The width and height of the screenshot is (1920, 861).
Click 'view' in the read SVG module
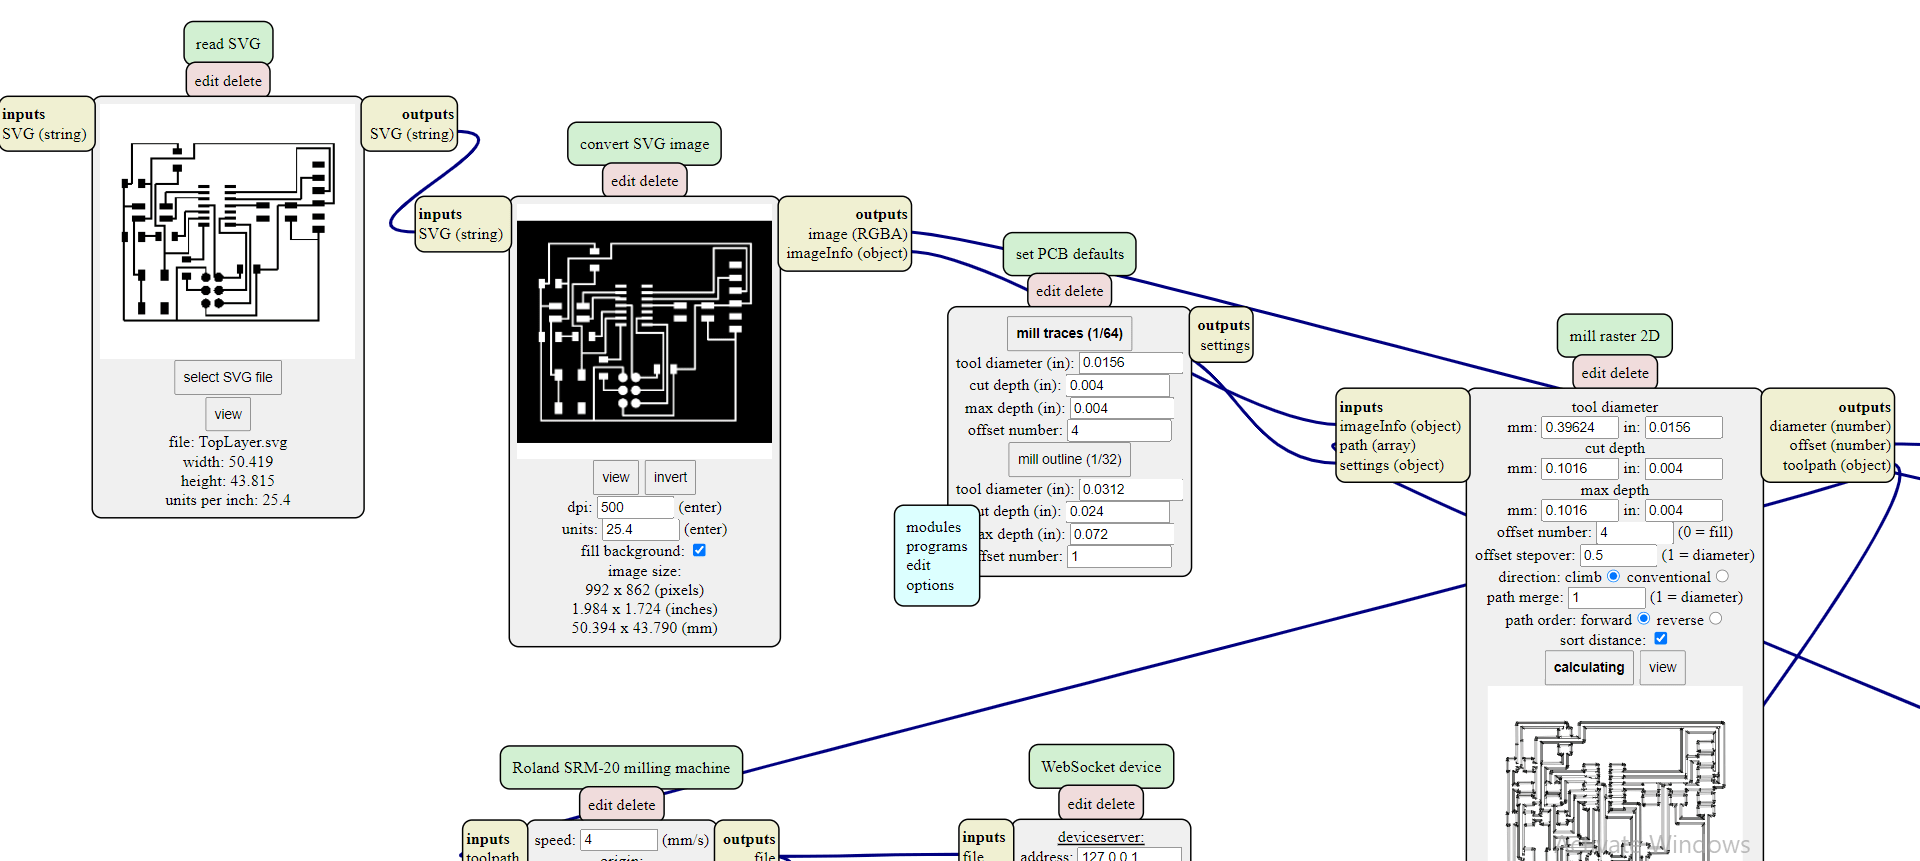[228, 414]
